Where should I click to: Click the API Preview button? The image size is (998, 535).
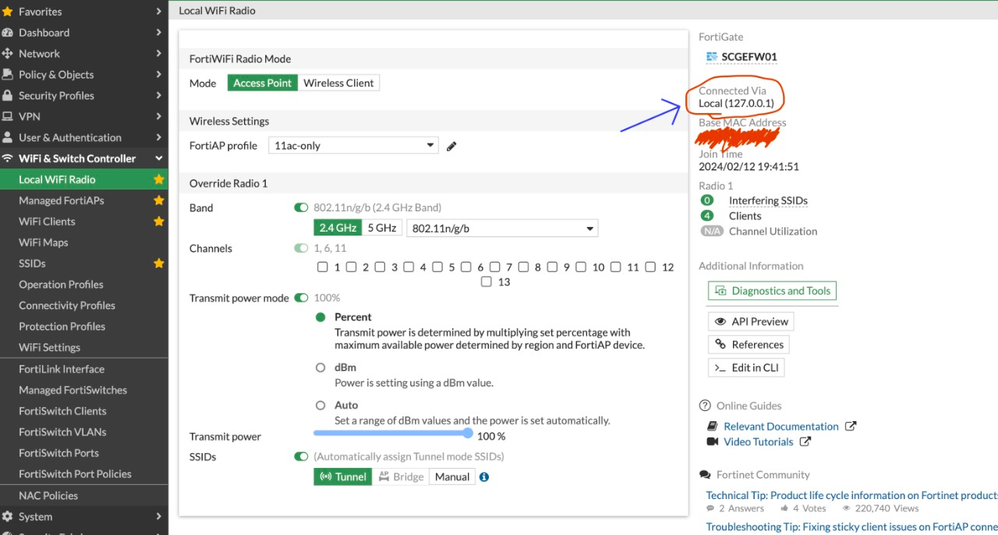751,321
